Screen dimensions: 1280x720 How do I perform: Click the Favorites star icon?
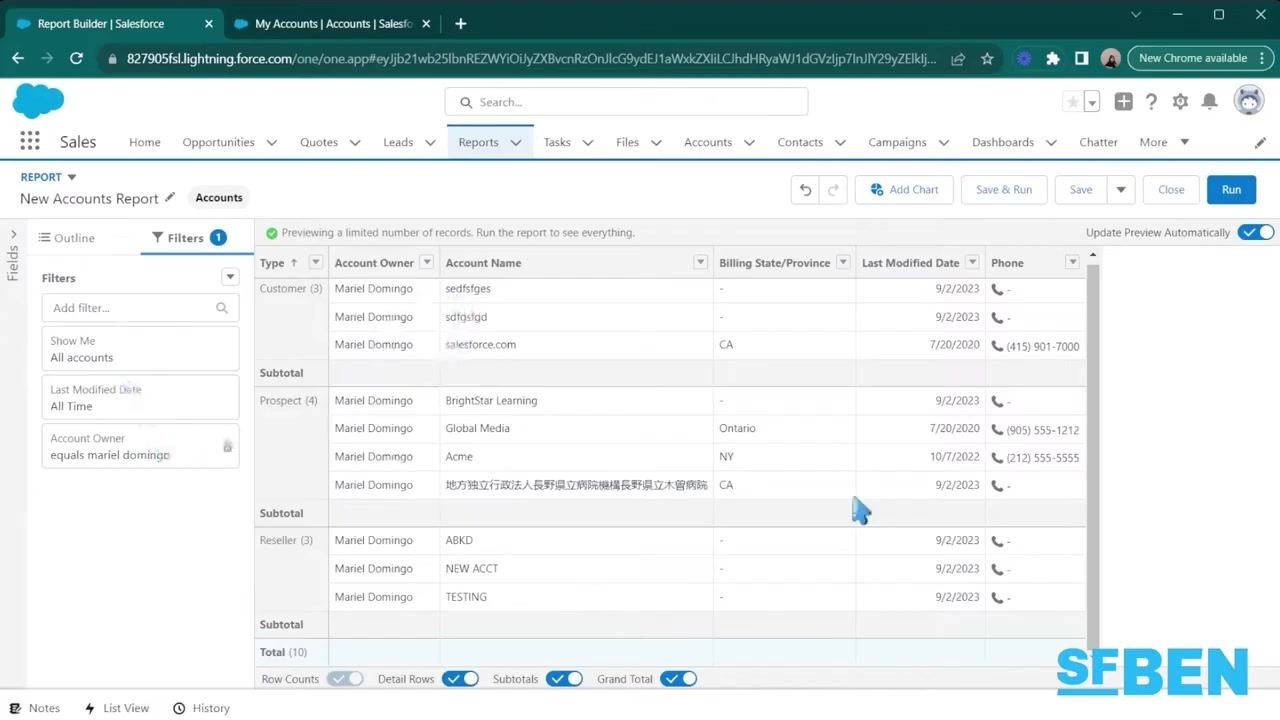pyautogui.click(x=1073, y=102)
